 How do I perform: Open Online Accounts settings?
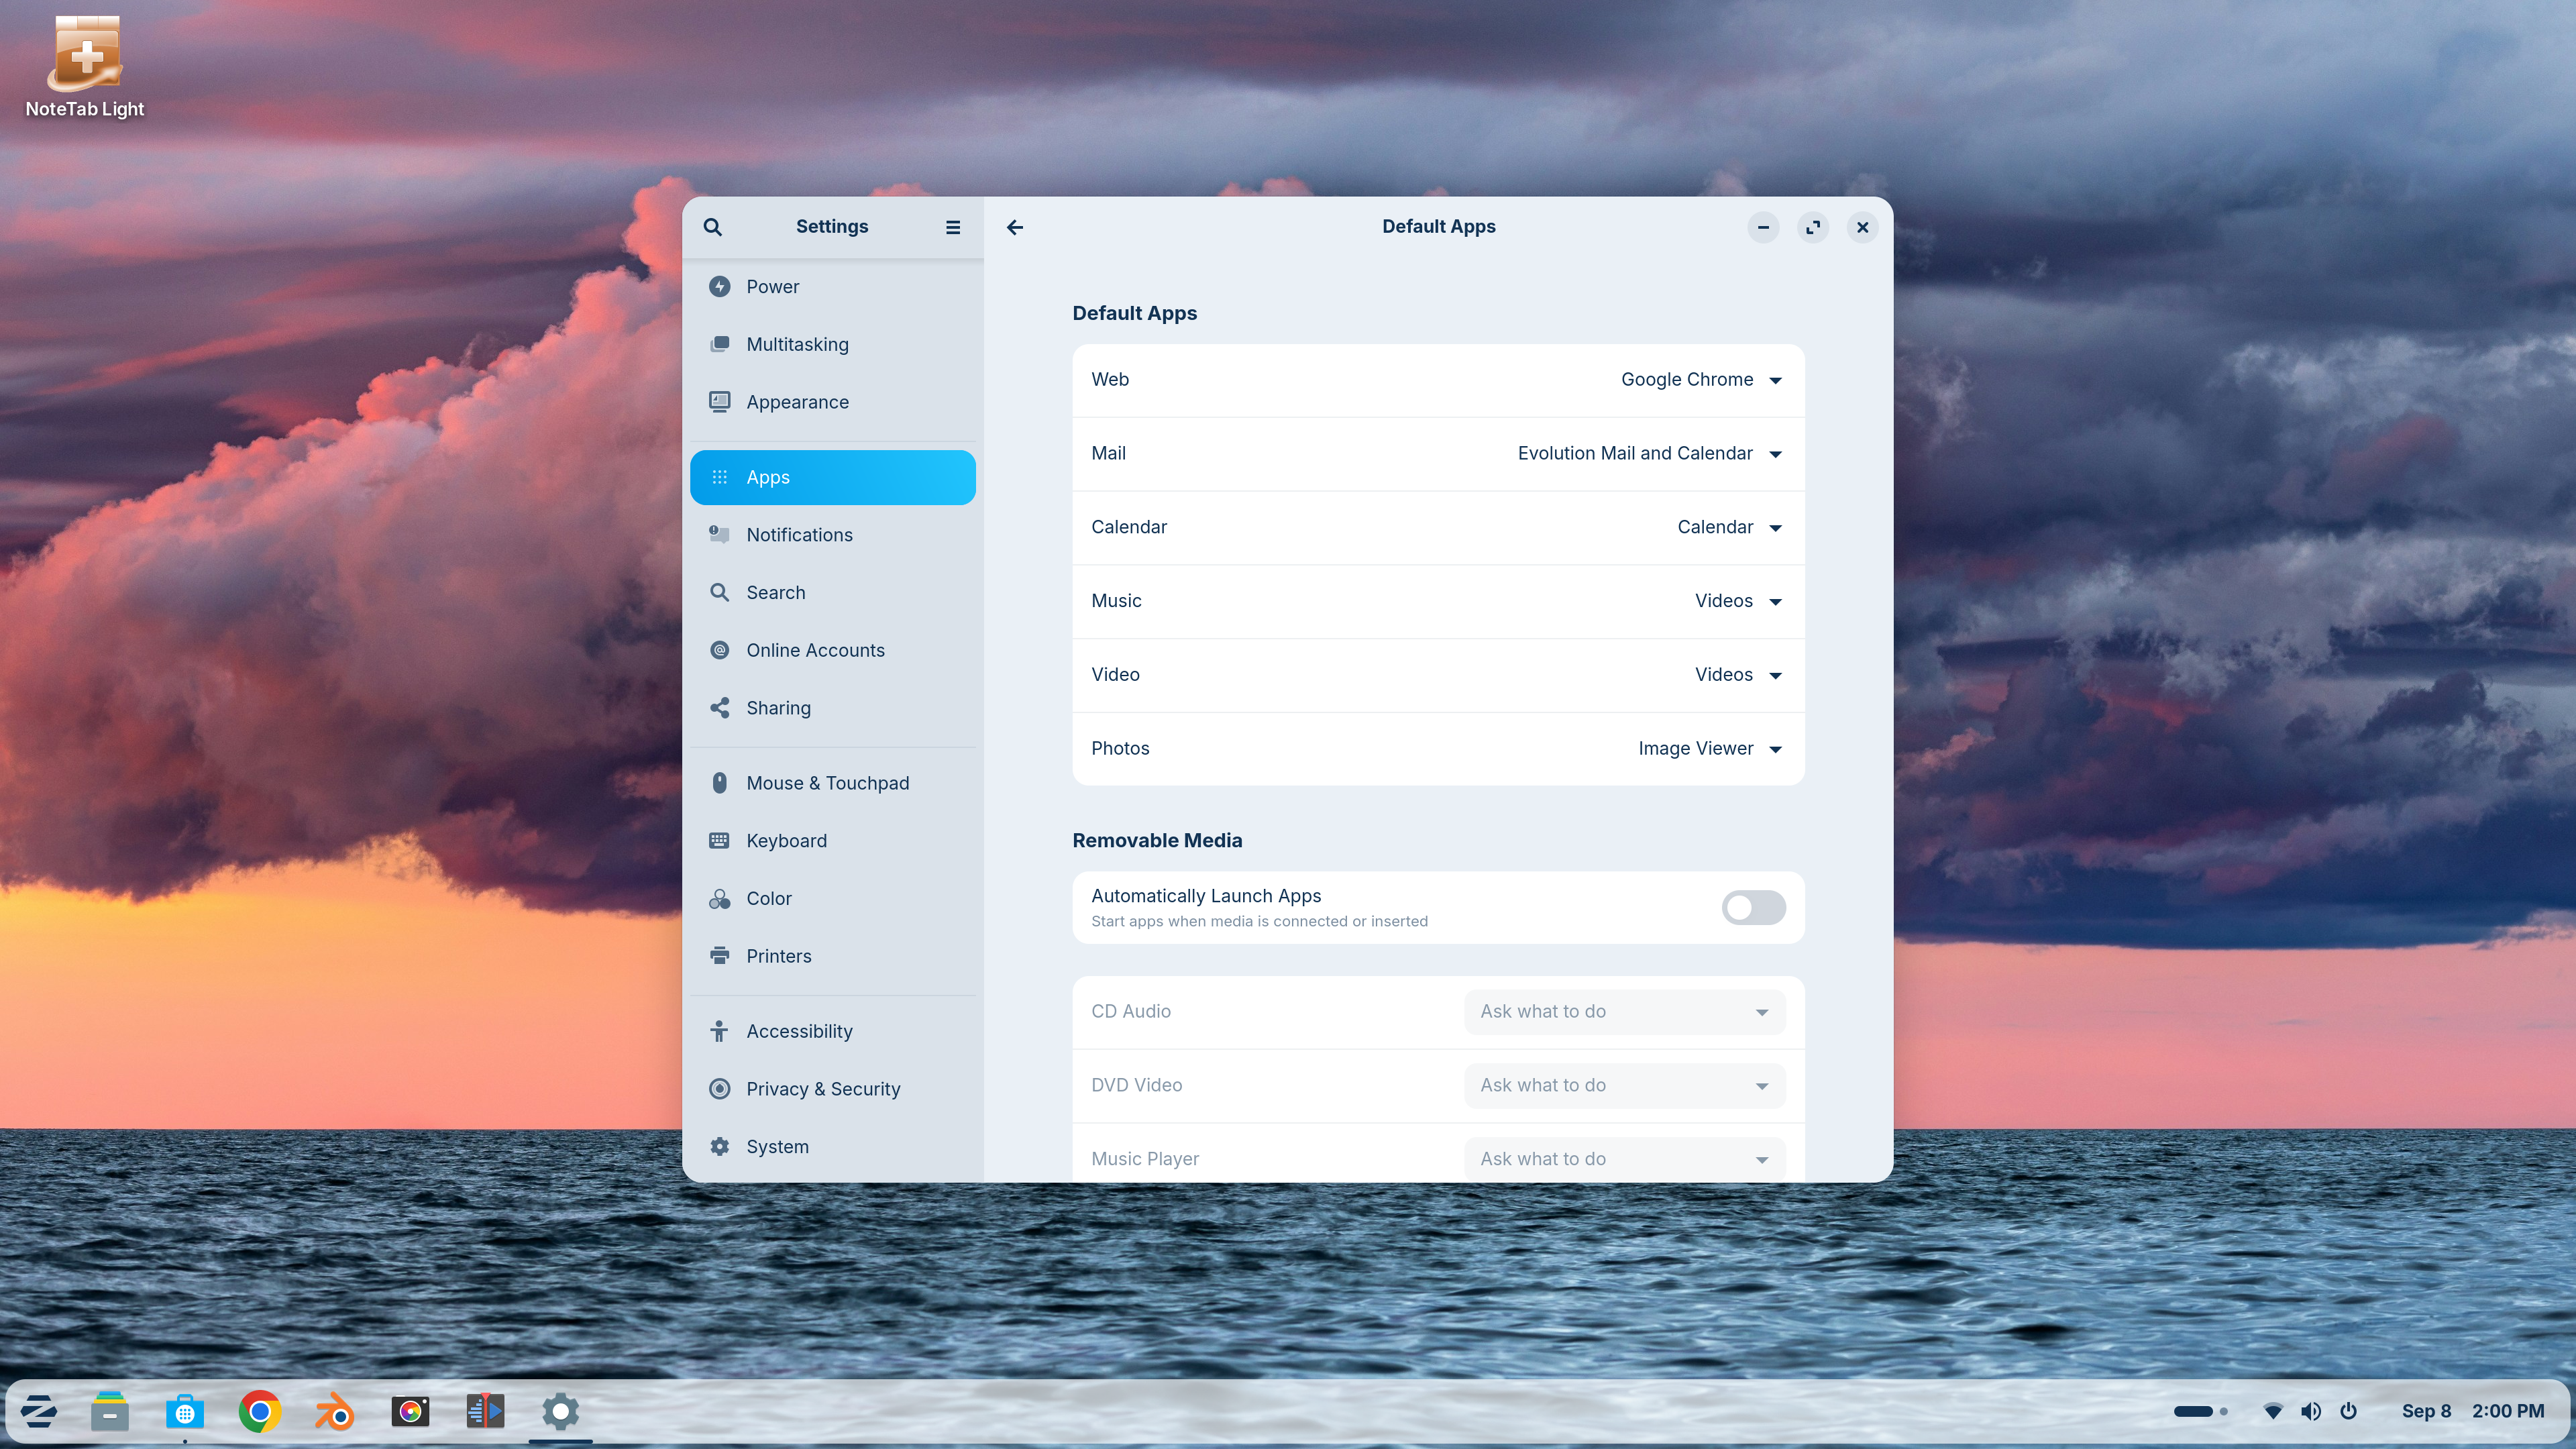tap(832, 650)
